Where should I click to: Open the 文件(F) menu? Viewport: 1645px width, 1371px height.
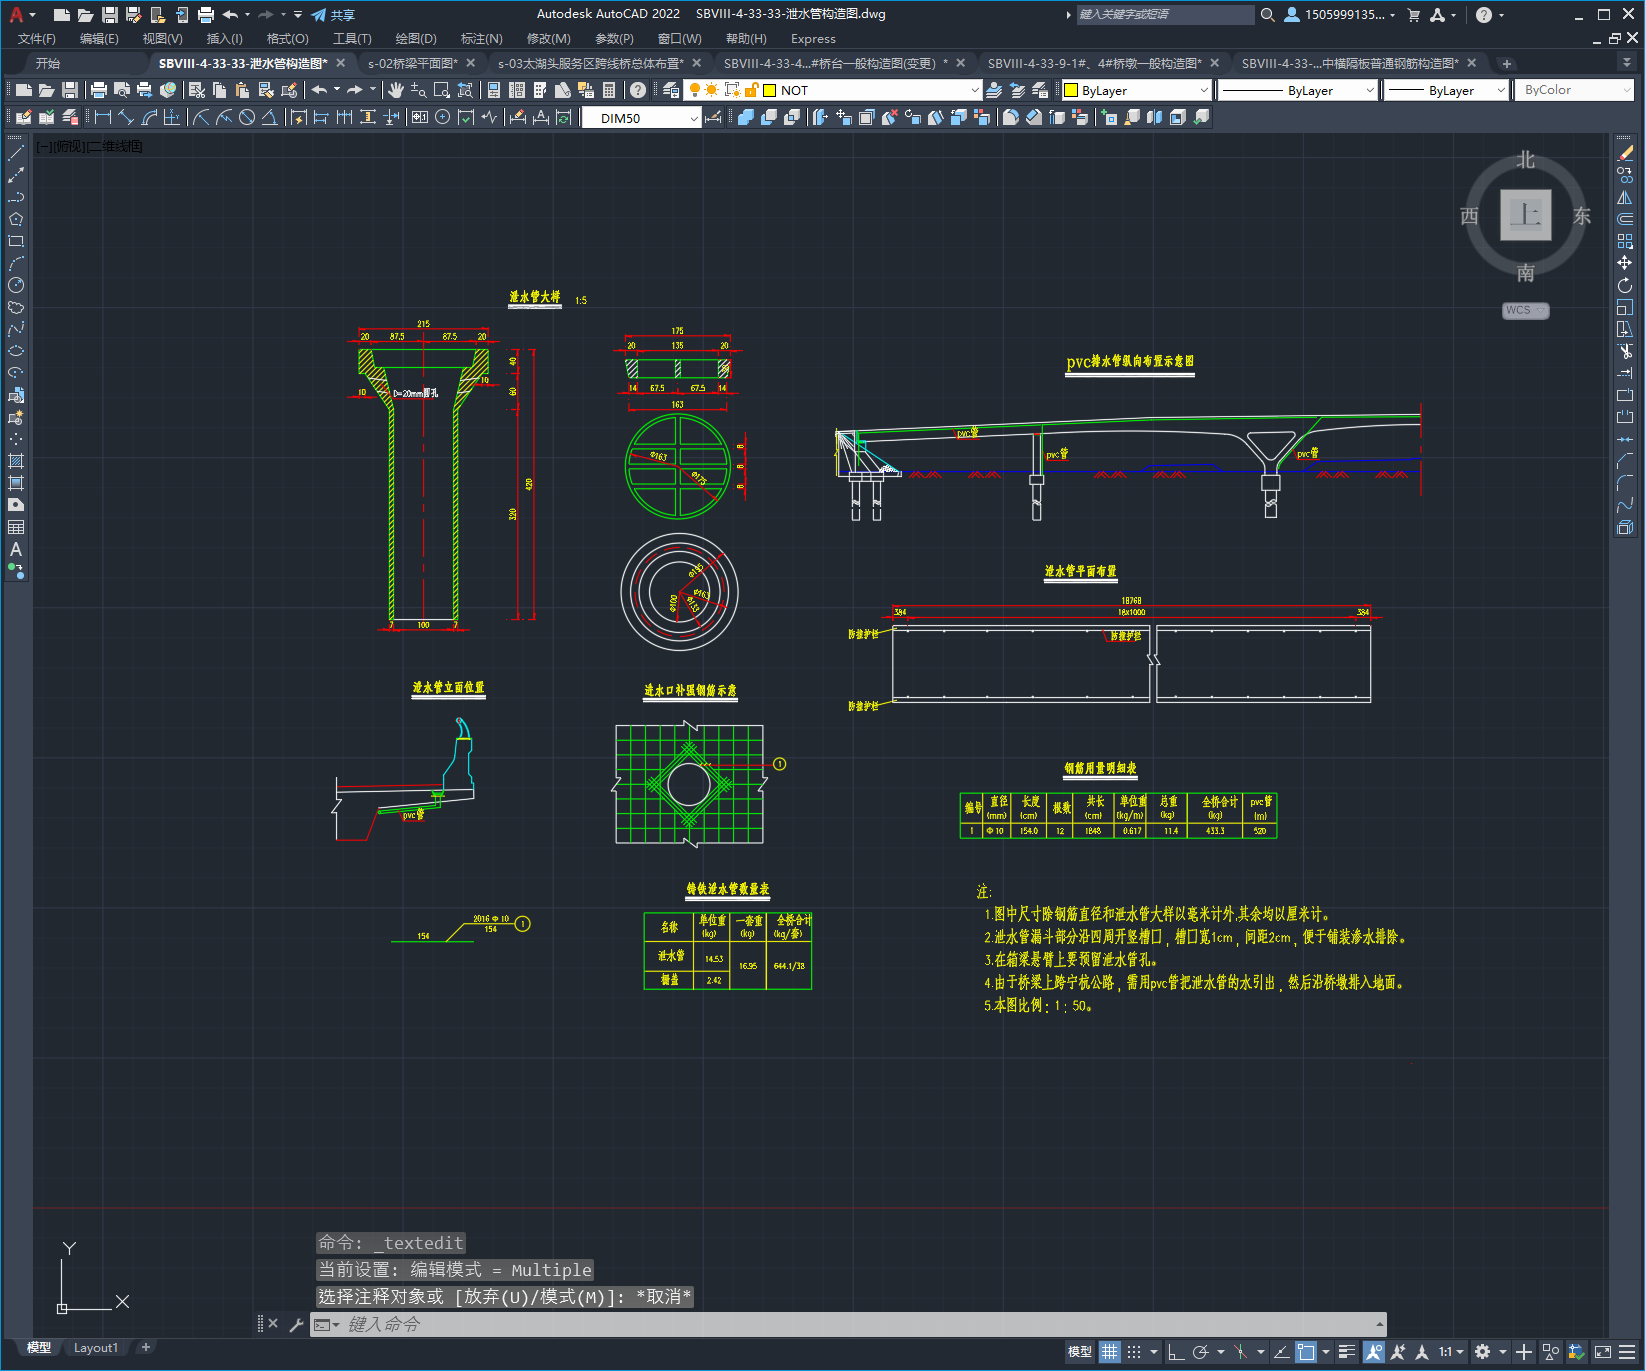37,39
